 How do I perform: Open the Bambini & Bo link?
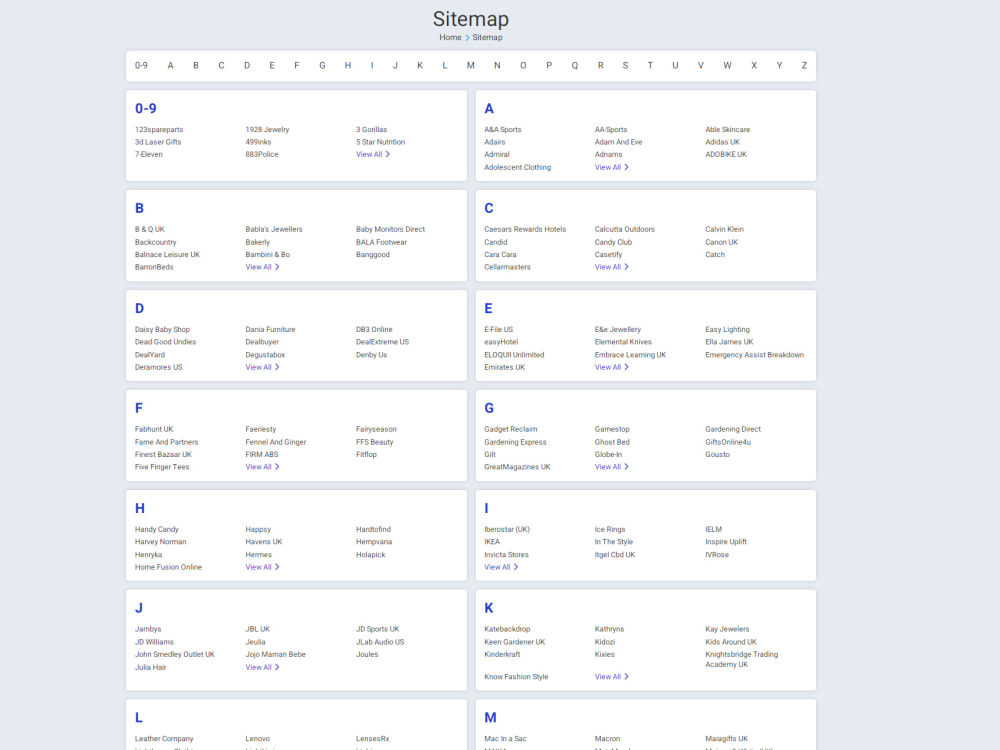tap(267, 254)
